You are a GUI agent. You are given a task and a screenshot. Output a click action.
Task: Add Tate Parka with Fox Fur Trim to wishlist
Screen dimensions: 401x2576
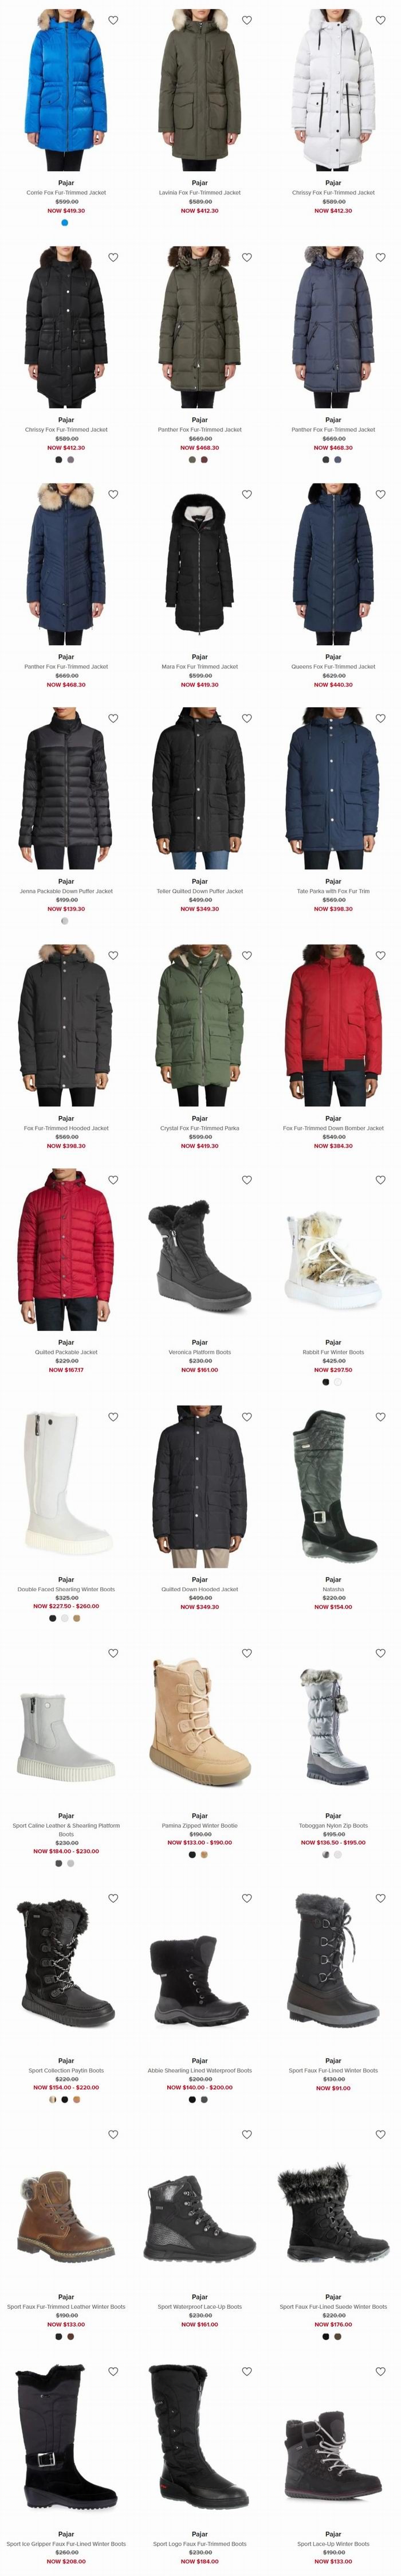point(380,718)
